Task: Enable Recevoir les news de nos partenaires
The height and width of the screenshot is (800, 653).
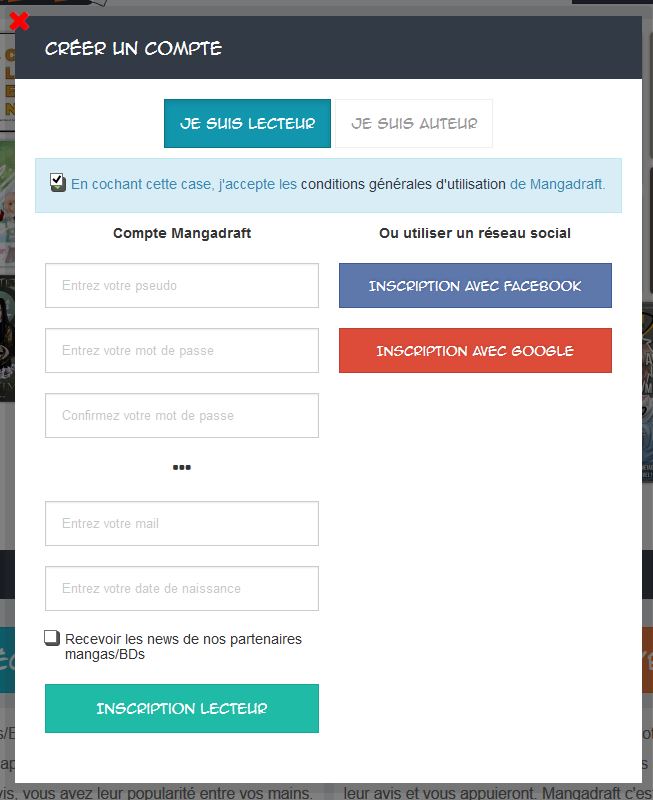Action: (52, 638)
